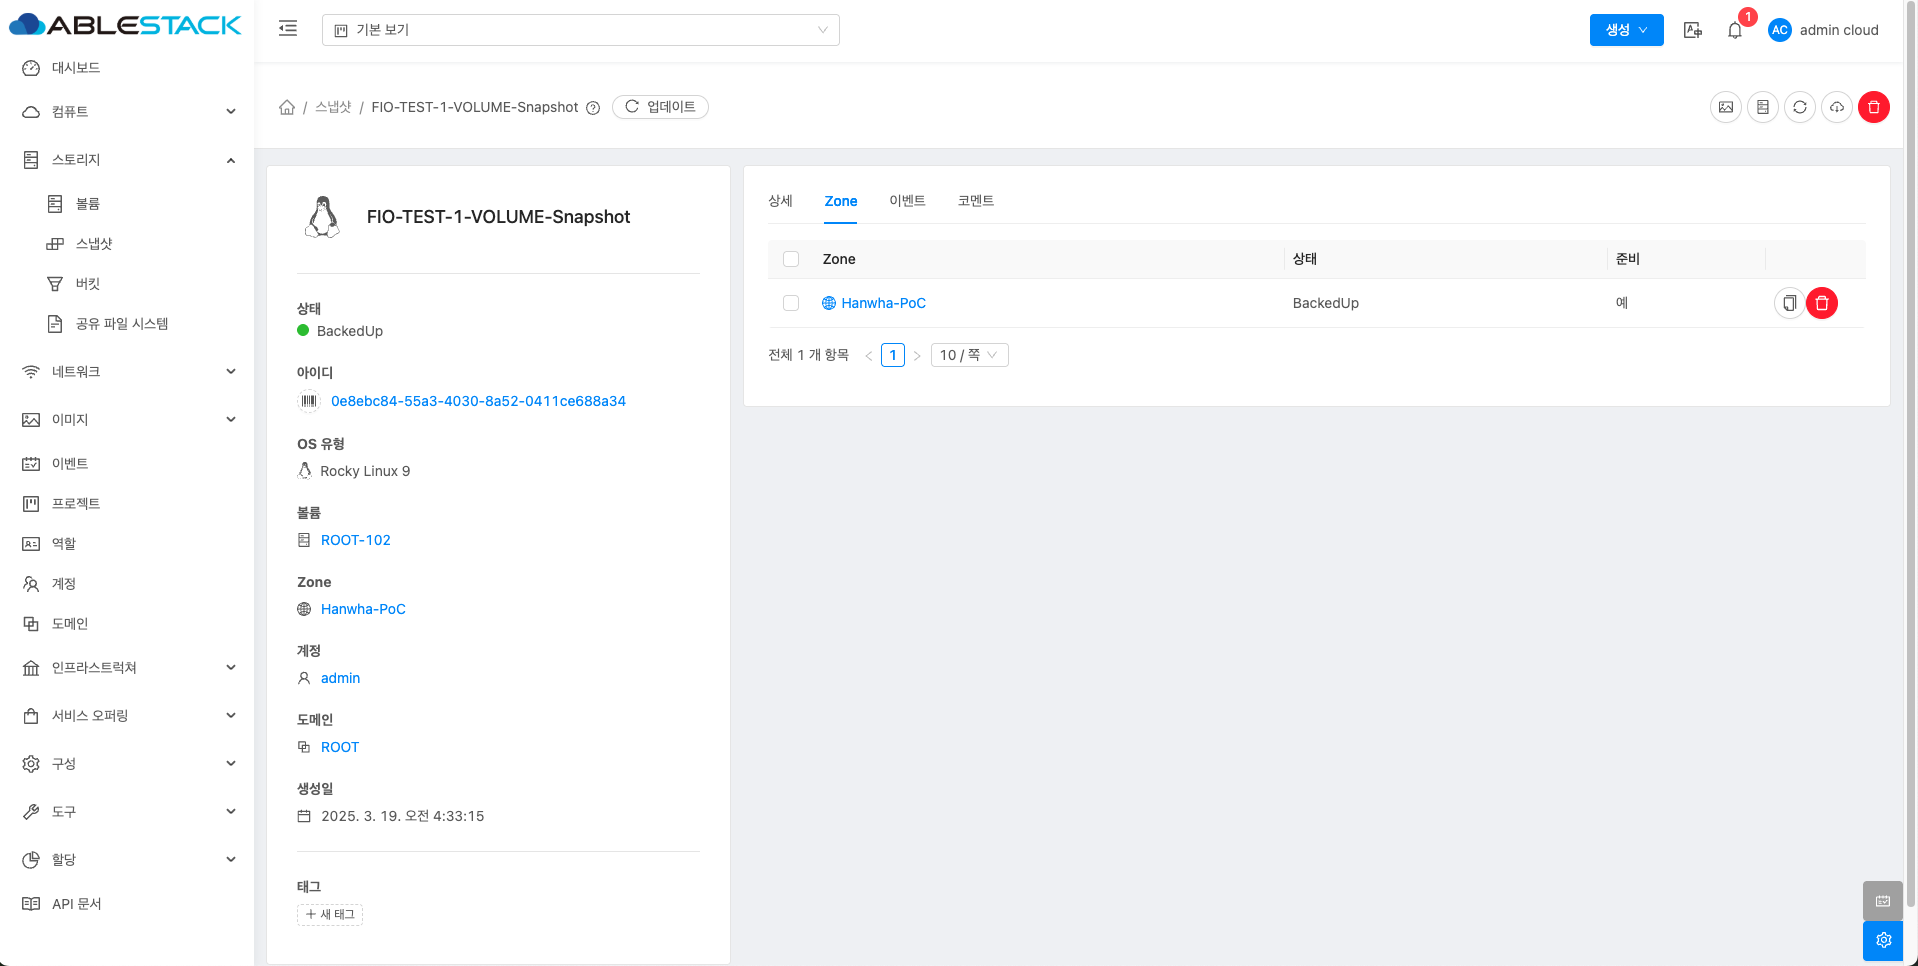This screenshot has height=966, width=1918.
Task: Open the 10 / 쪽 page size dropdown
Action: (x=968, y=355)
